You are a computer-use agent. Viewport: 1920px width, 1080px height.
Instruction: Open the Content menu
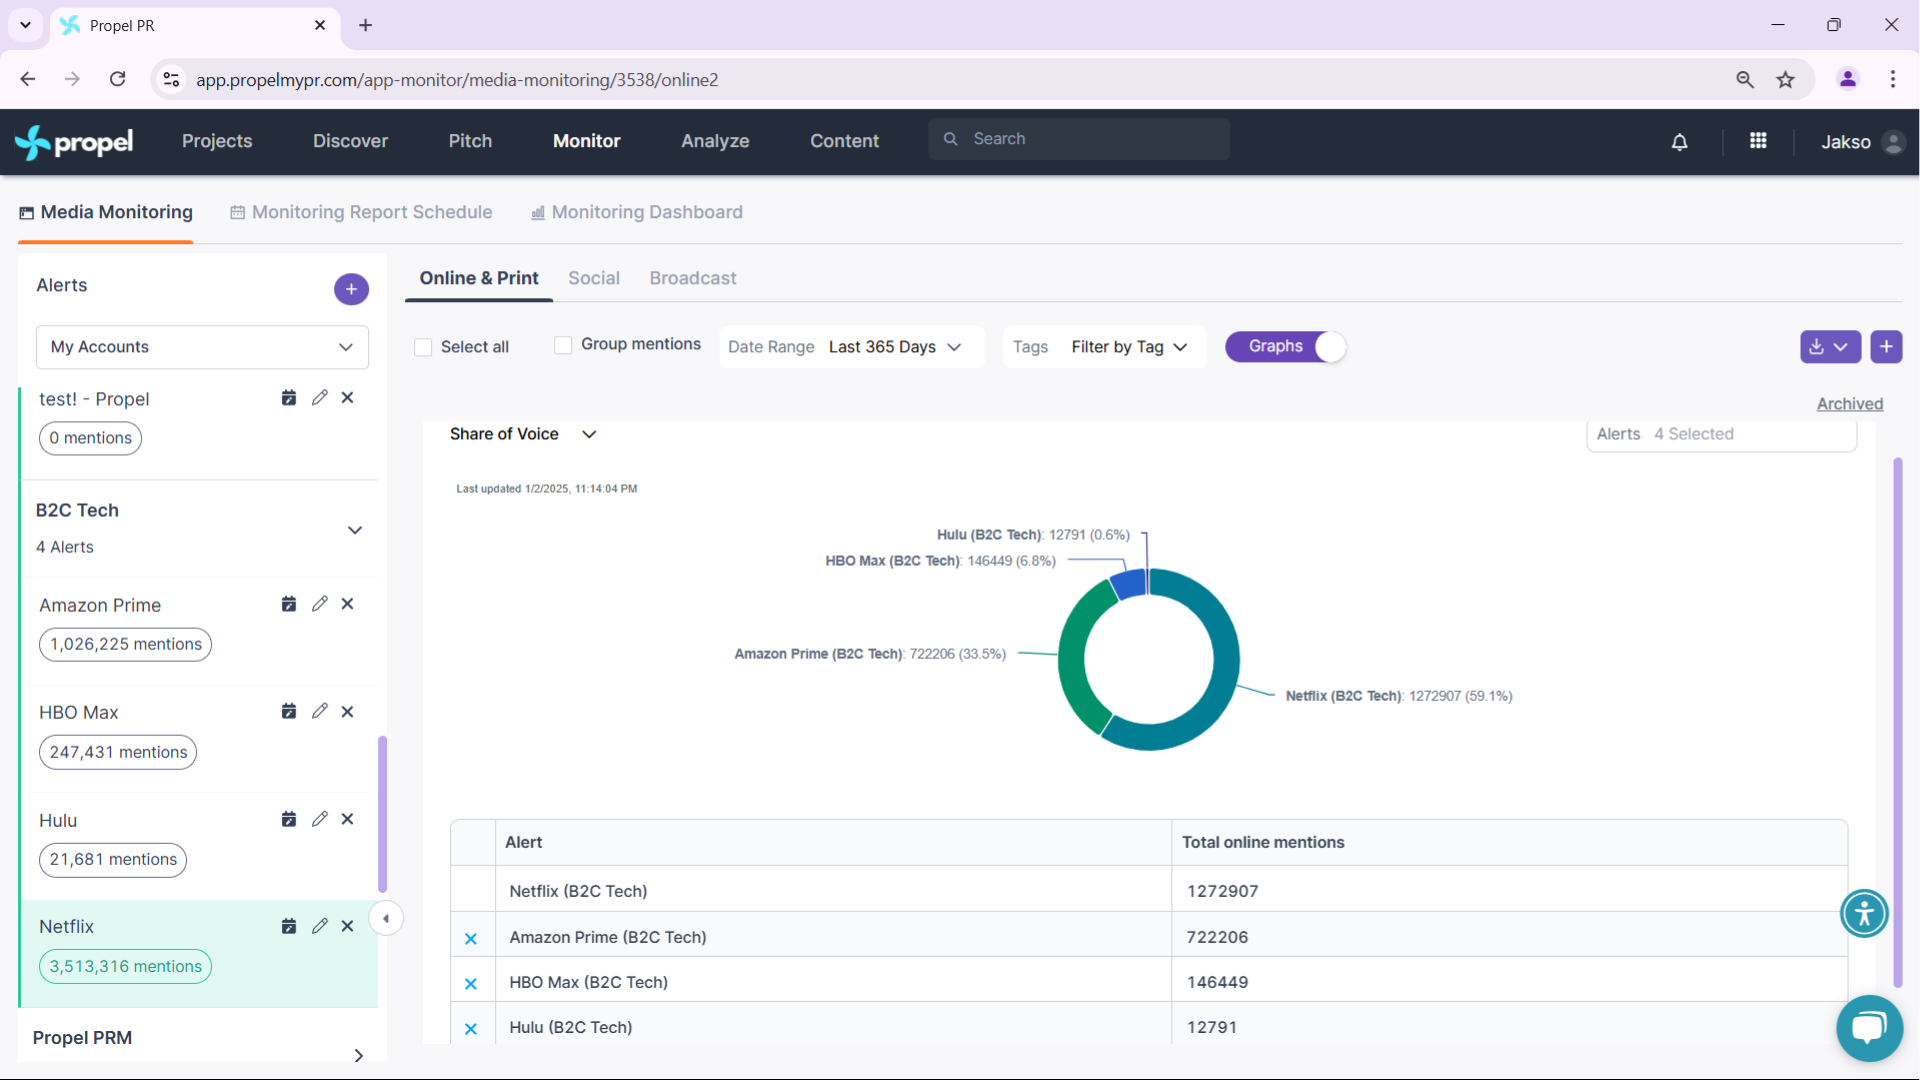click(x=844, y=141)
